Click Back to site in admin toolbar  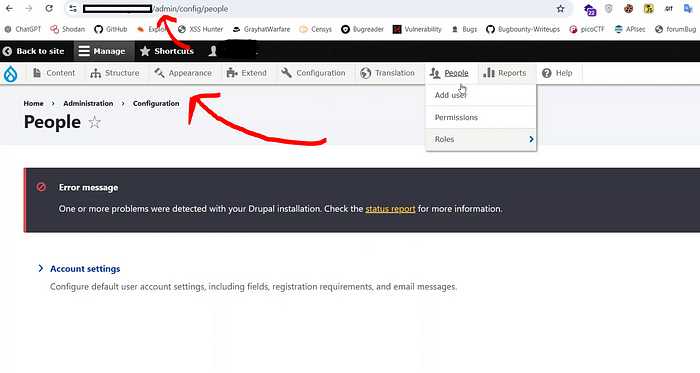(33, 51)
